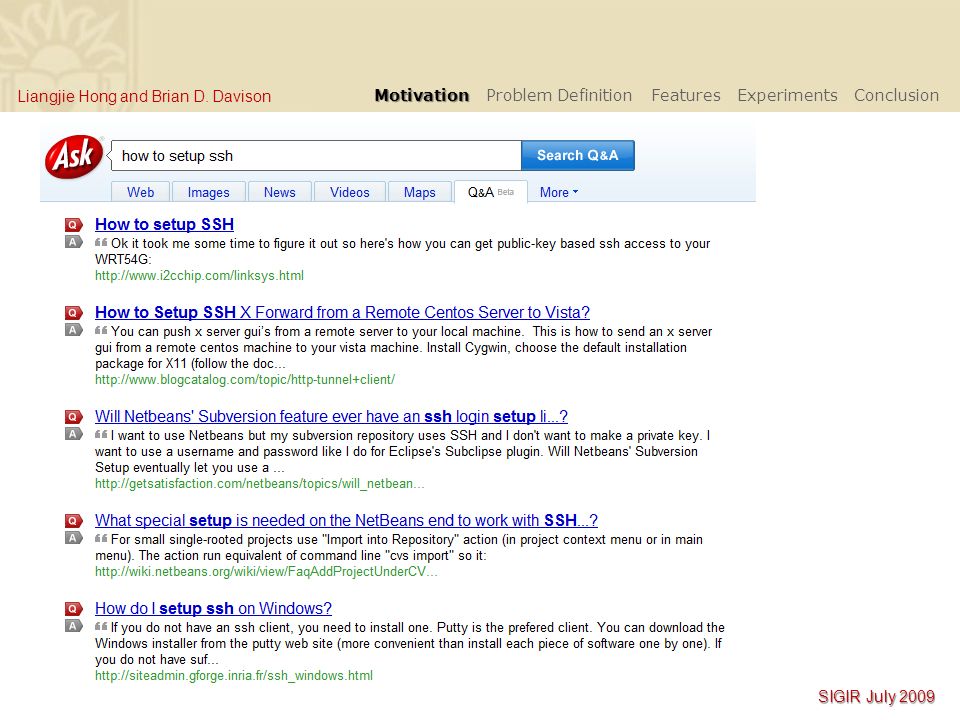
Task: Click the snippet starting 'If you do not have an ssh client'
Action: pos(410,643)
